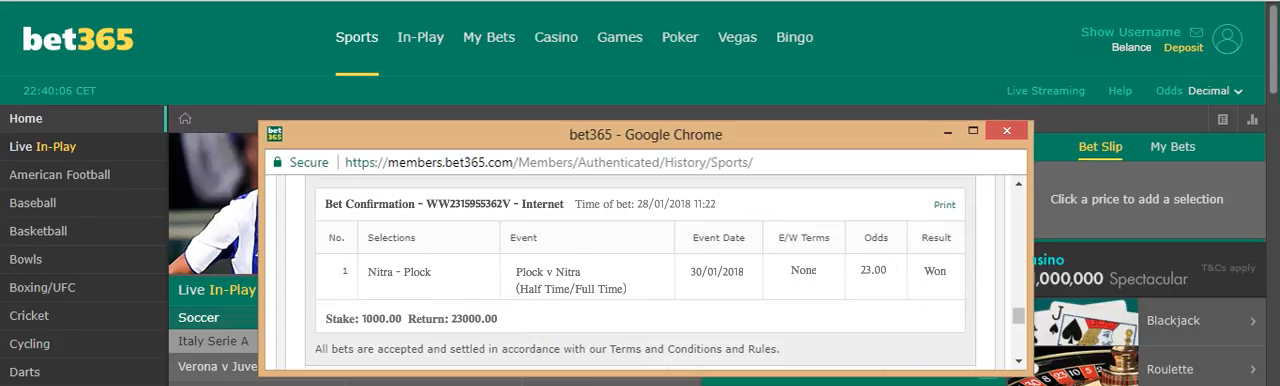The height and width of the screenshot is (386, 1280).
Task: Click the popup window bet365 favicon
Action: [x=274, y=133]
